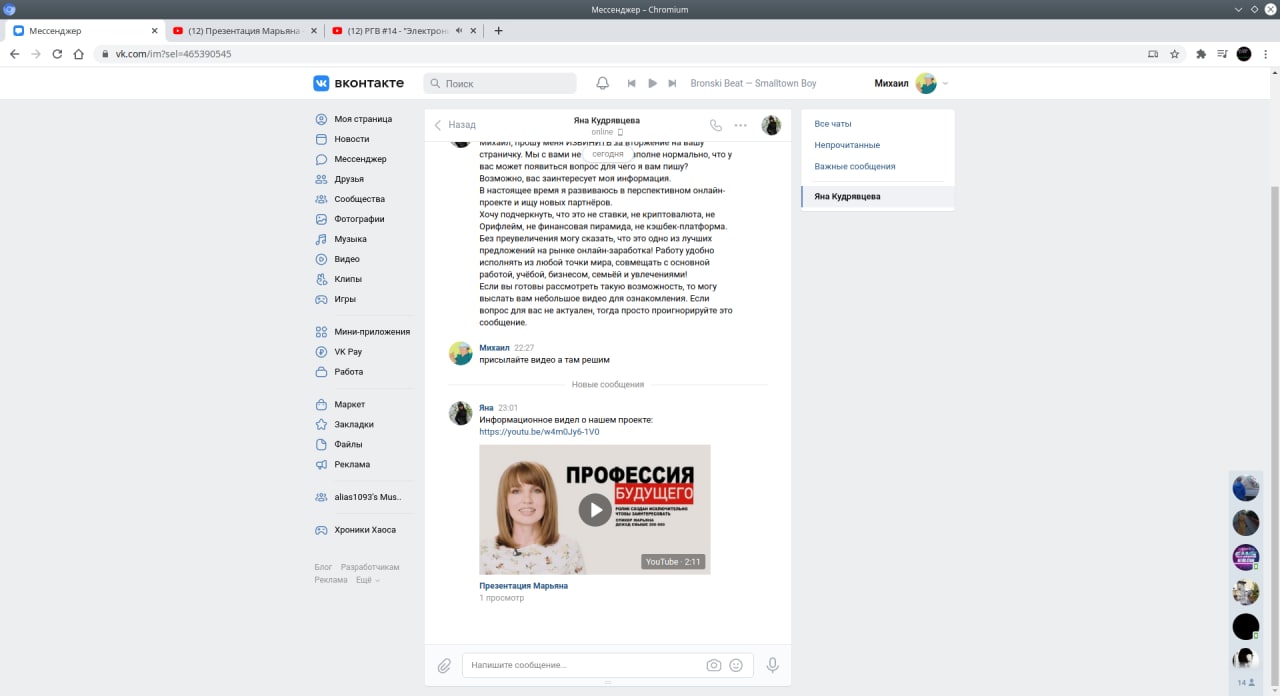
Task: Select Яна Кудрявцева conversation in right panel
Action: point(878,197)
